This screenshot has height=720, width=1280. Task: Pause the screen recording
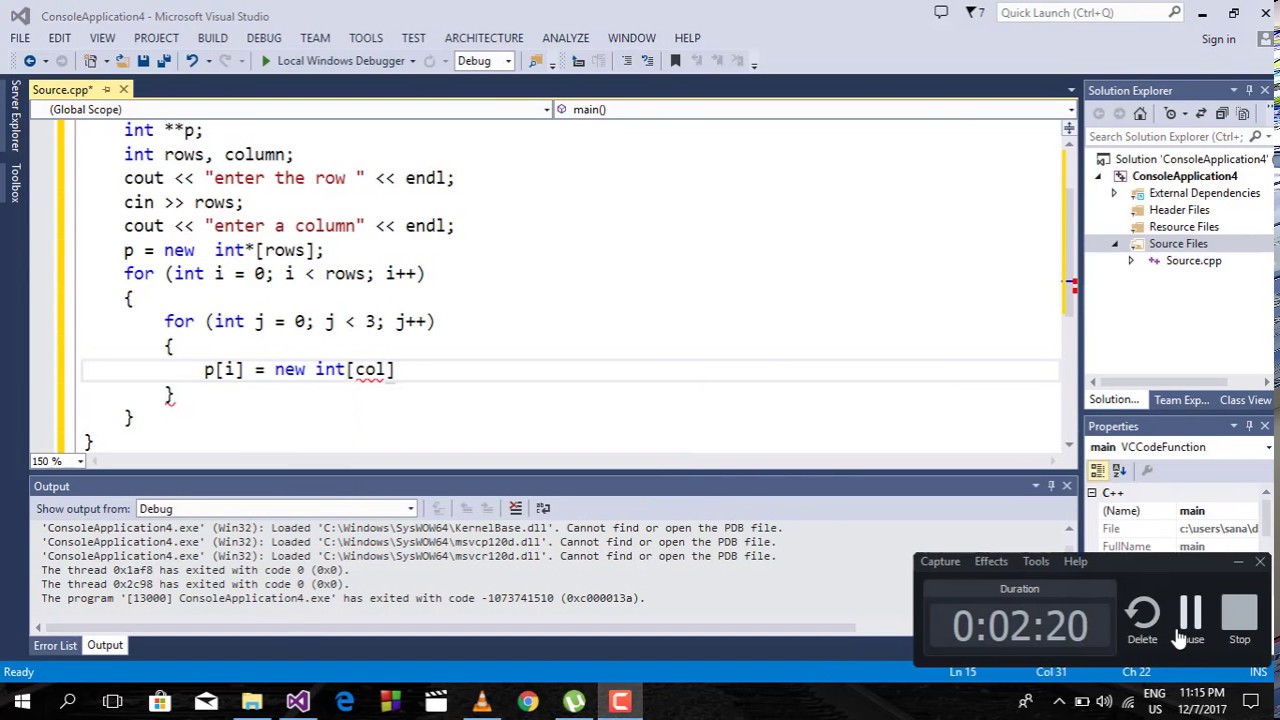(1190, 621)
